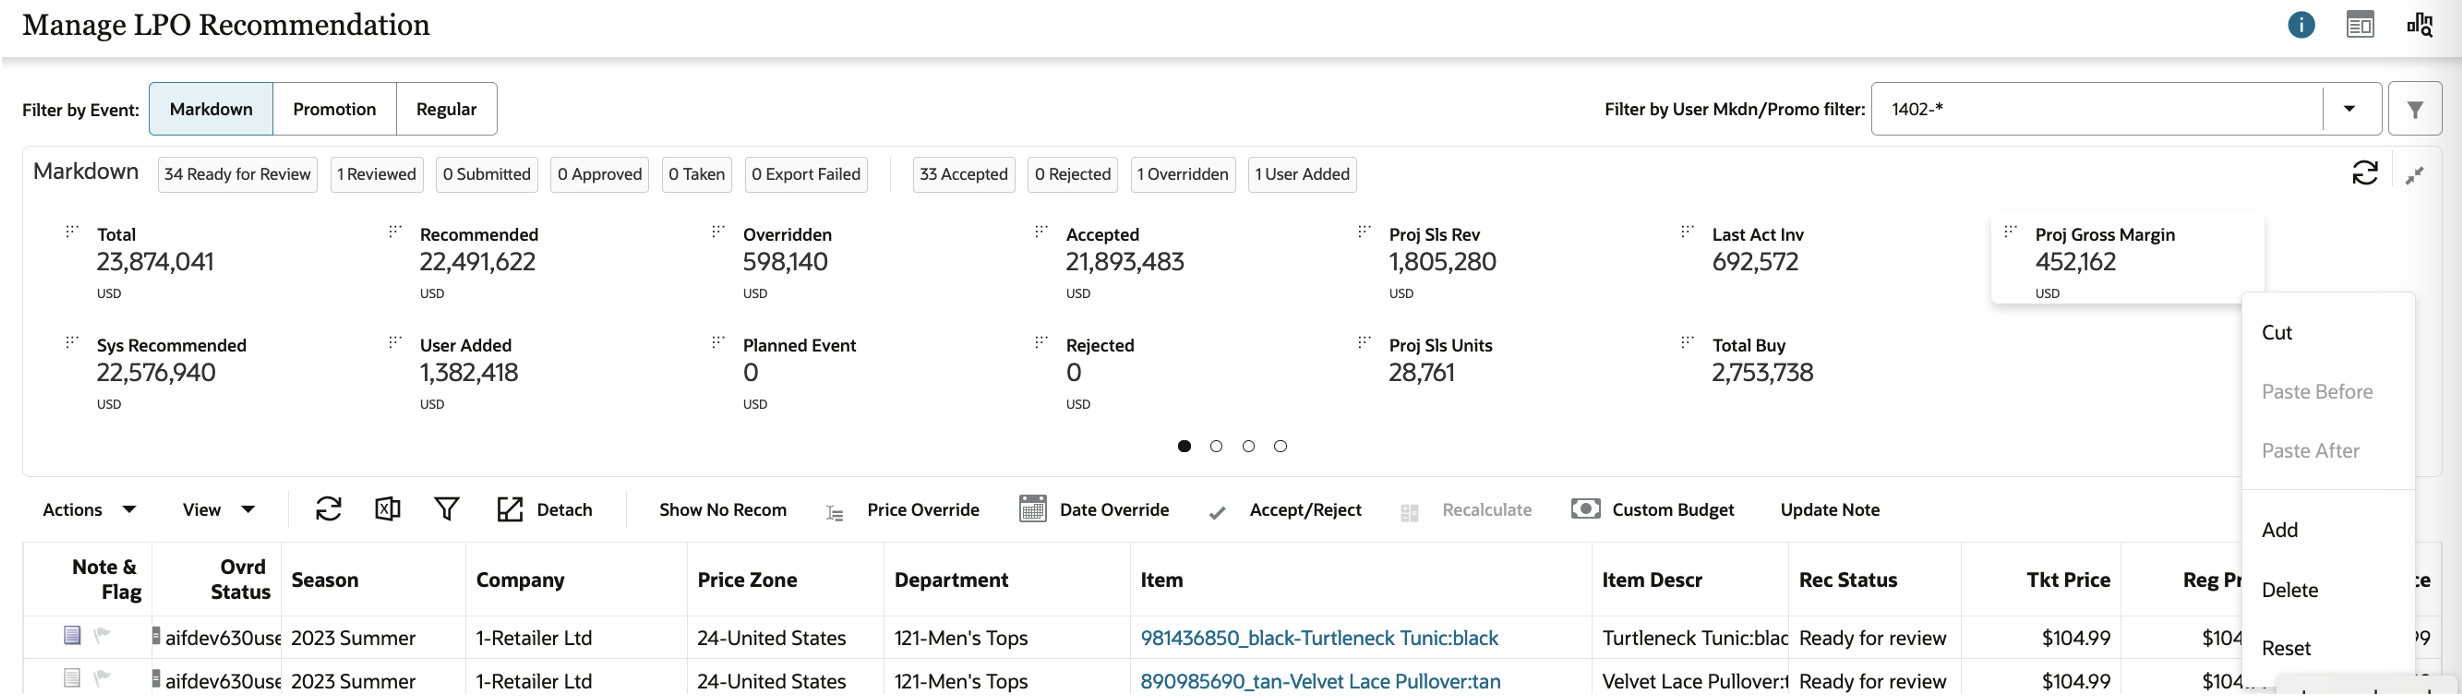Click the Mkdn/Promo filter input field
Screen dimensions: 2462x698
click(x=2097, y=109)
